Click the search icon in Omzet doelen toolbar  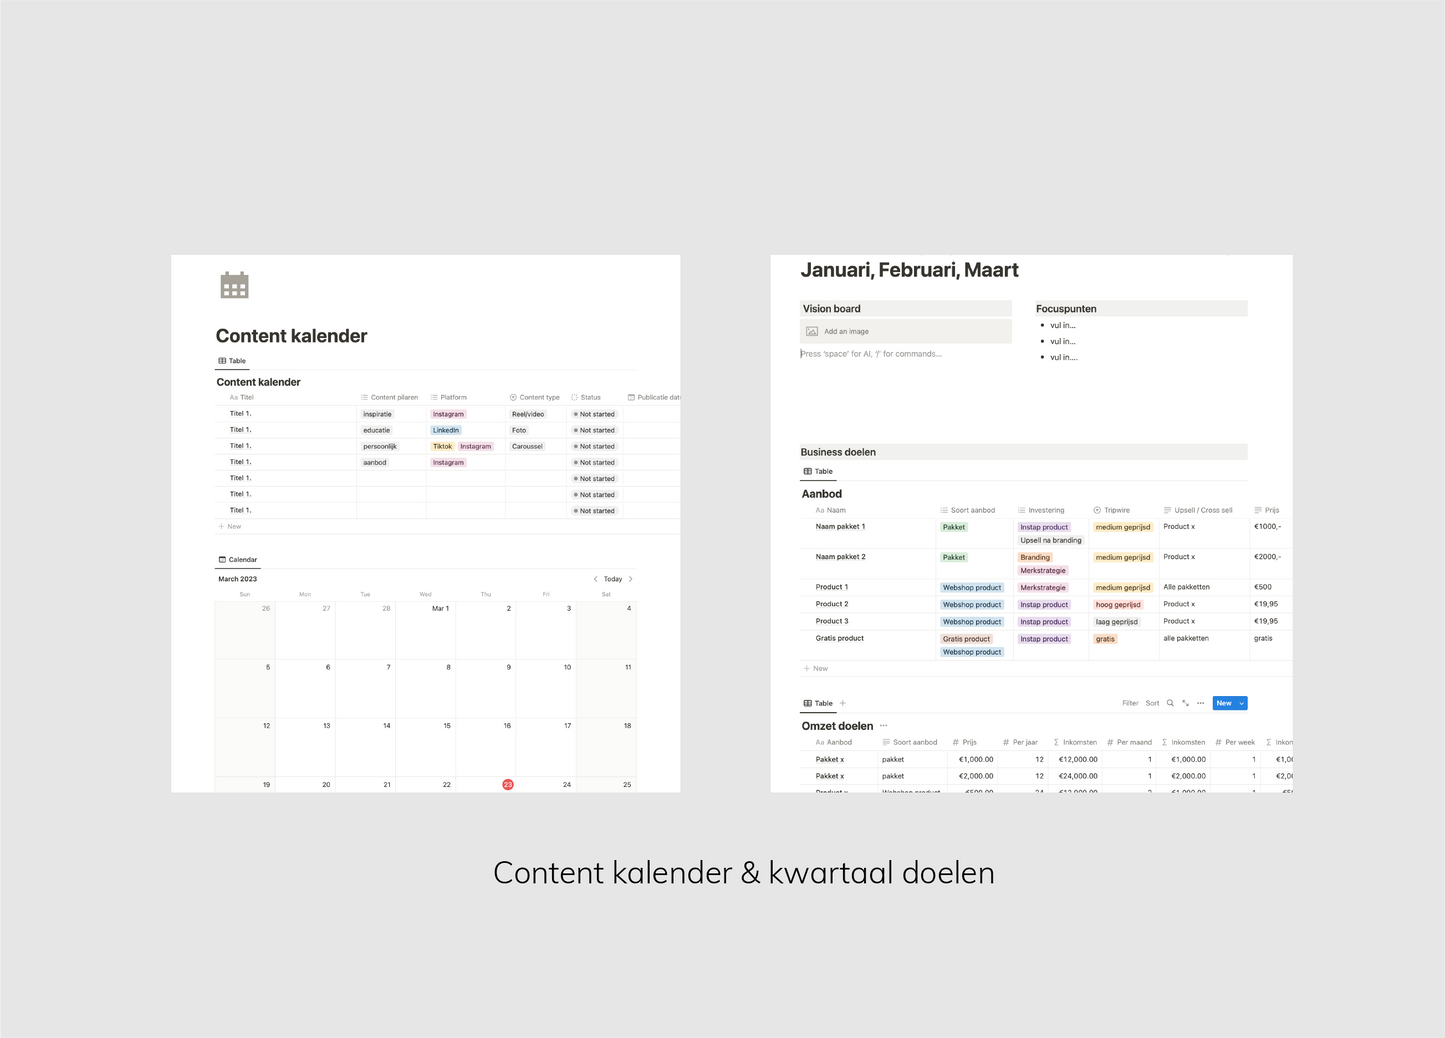(1170, 703)
